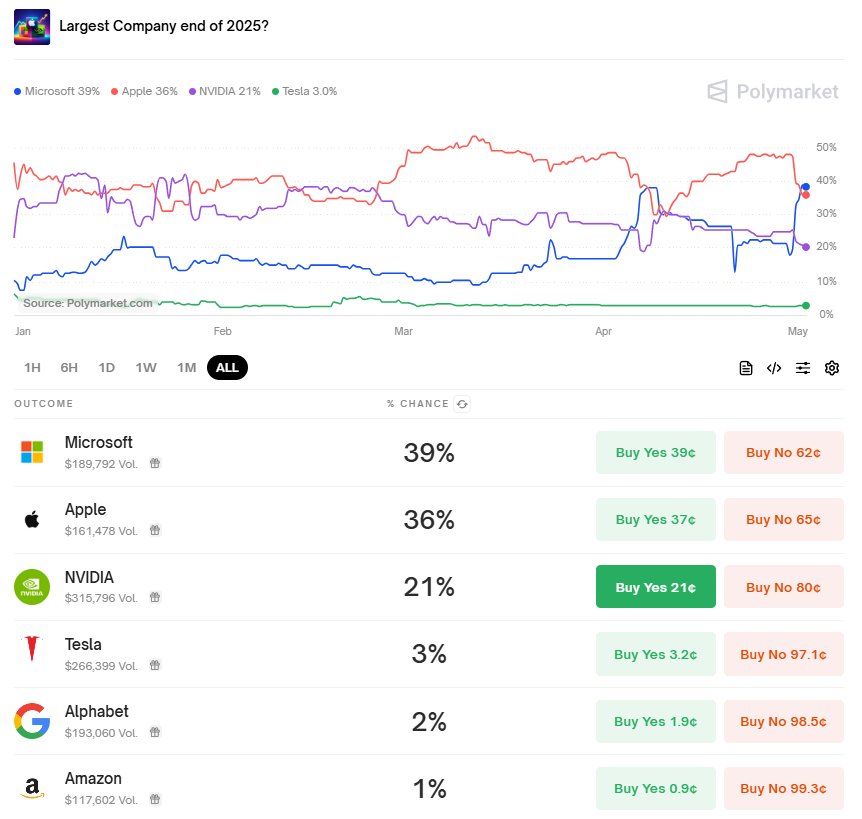The width and height of the screenshot is (862, 819).
Task: Open the chart settings gear icon
Action: coord(832,368)
